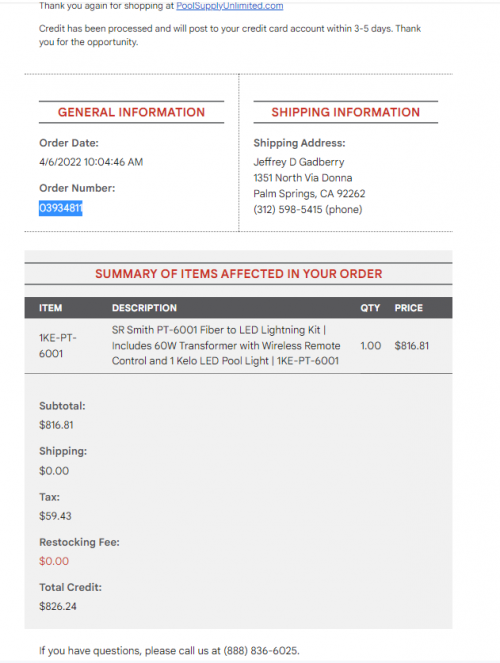Click the SHIPPING INFORMATION heading
The width and height of the screenshot is (500, 663).
pyautogui.click(x=345, y=112)
